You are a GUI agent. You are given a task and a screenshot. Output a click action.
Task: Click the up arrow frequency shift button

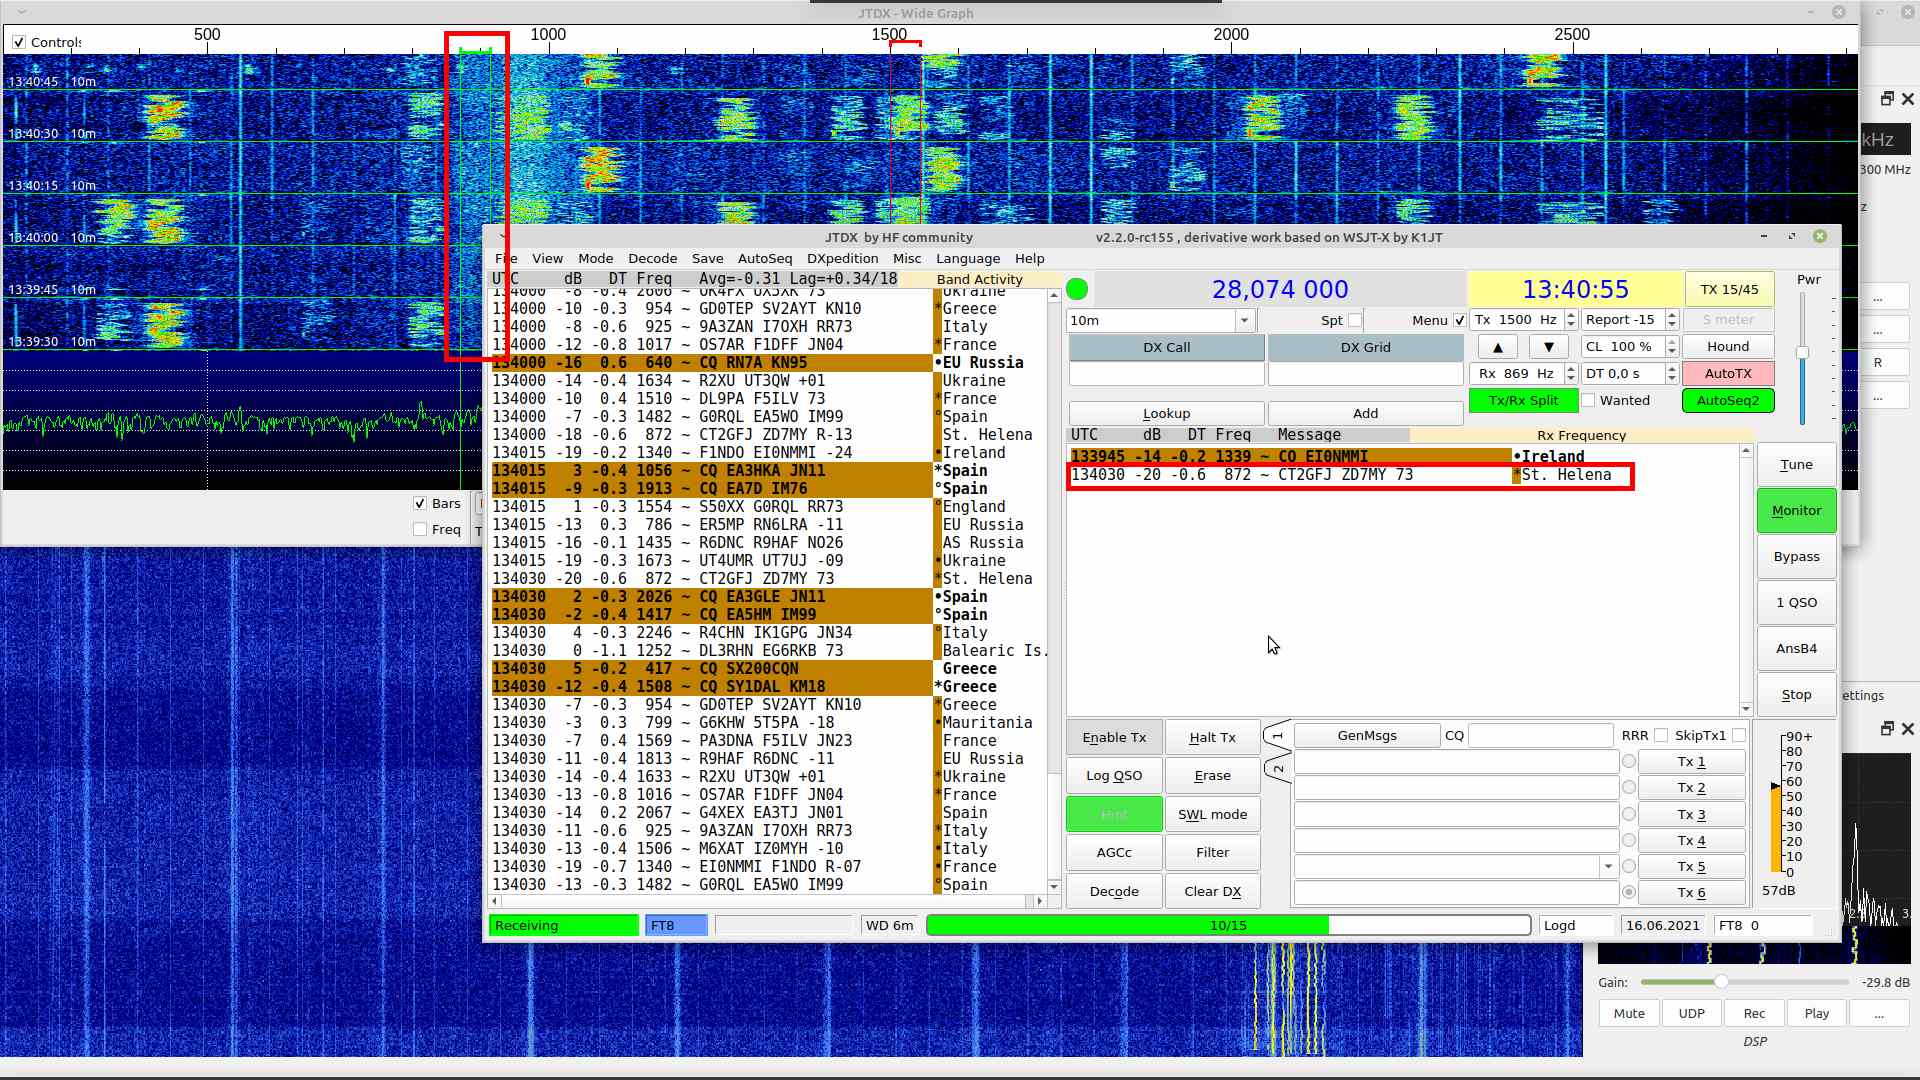1497,347
